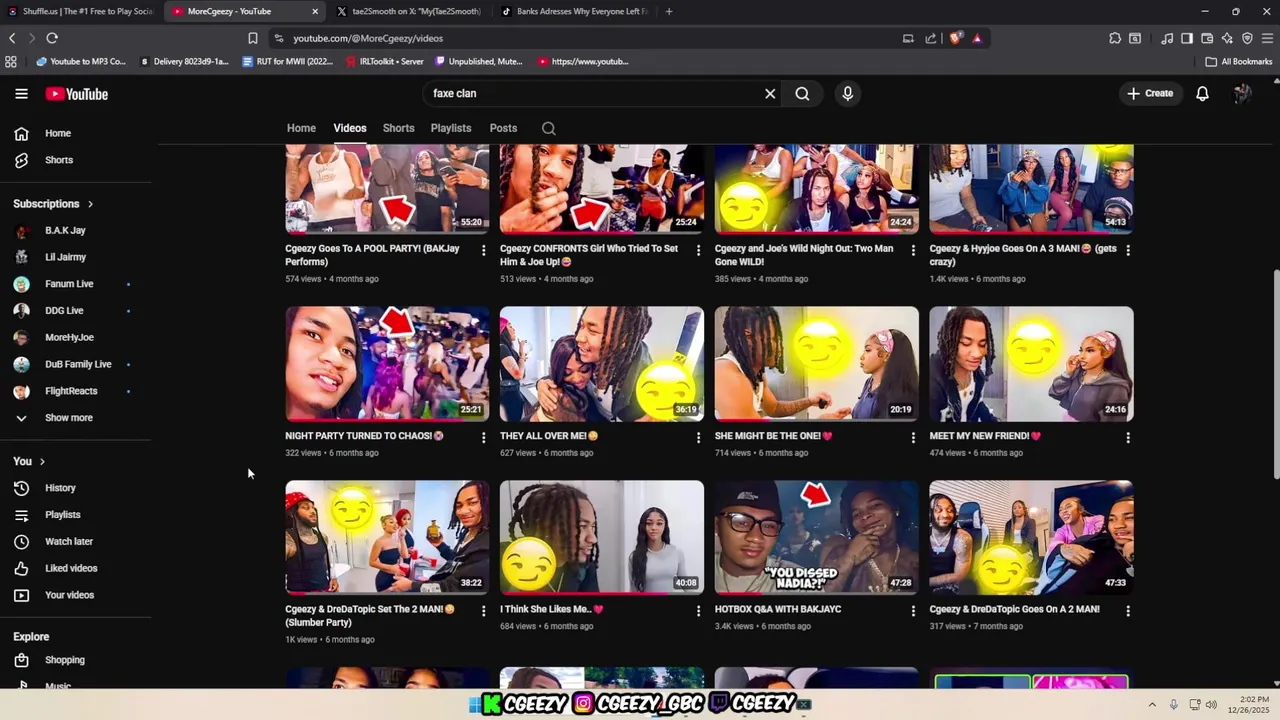Open more options for 3 MAN video
1280x720 pixels.
click(x=1128, y=250)
